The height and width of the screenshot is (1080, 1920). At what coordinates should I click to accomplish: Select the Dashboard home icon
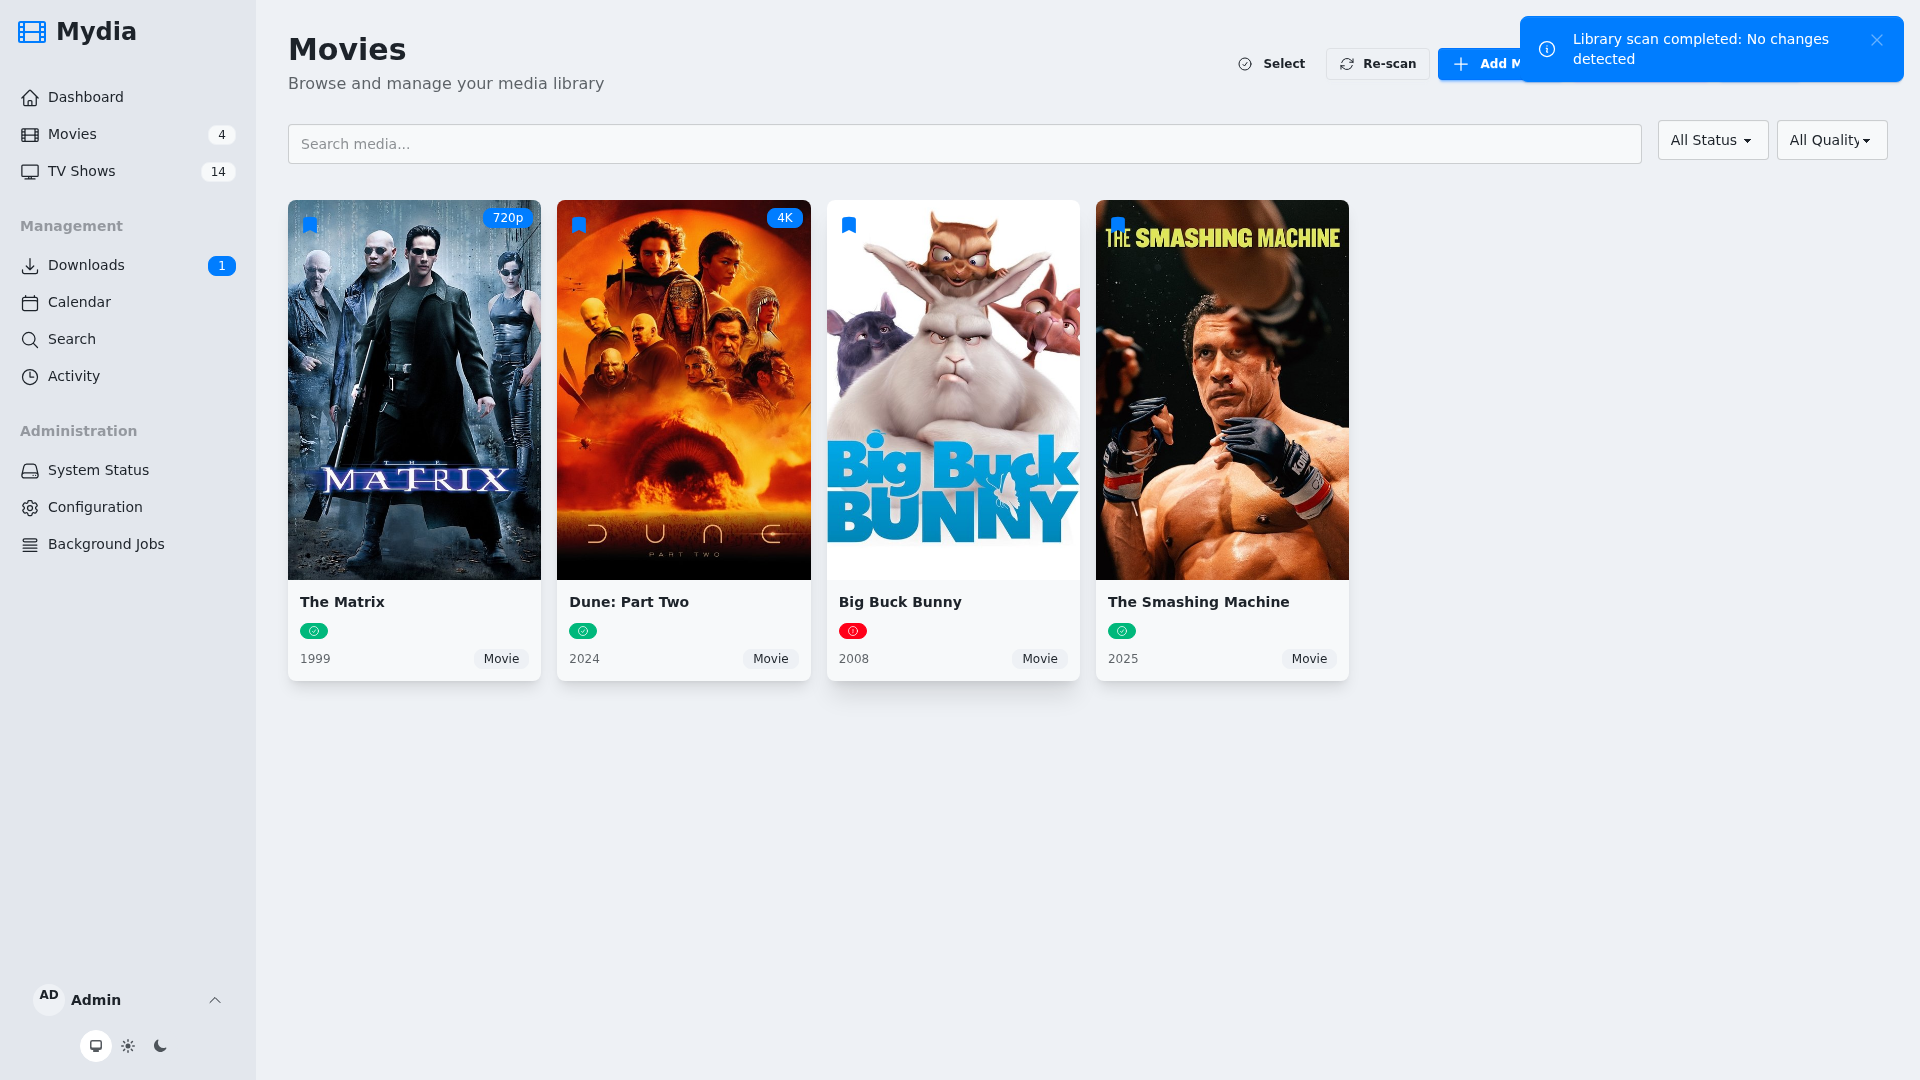tap(29, 97)
